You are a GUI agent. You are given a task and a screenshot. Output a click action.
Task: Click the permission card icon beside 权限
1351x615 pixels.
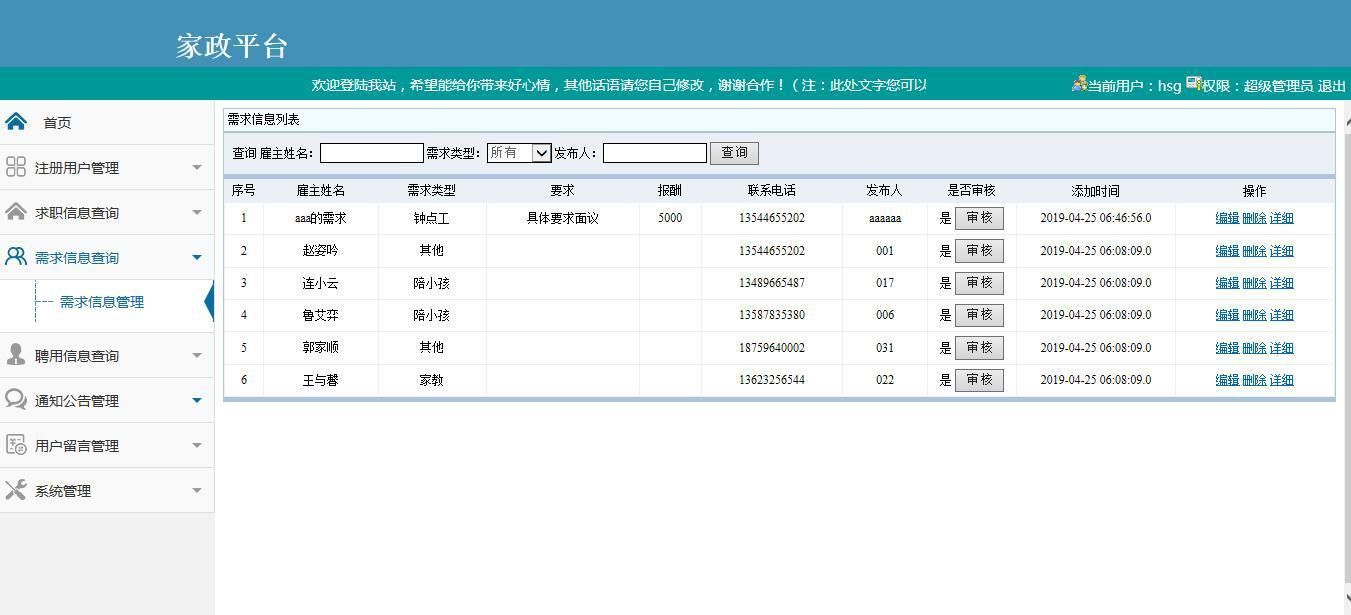pos(1193,84)
